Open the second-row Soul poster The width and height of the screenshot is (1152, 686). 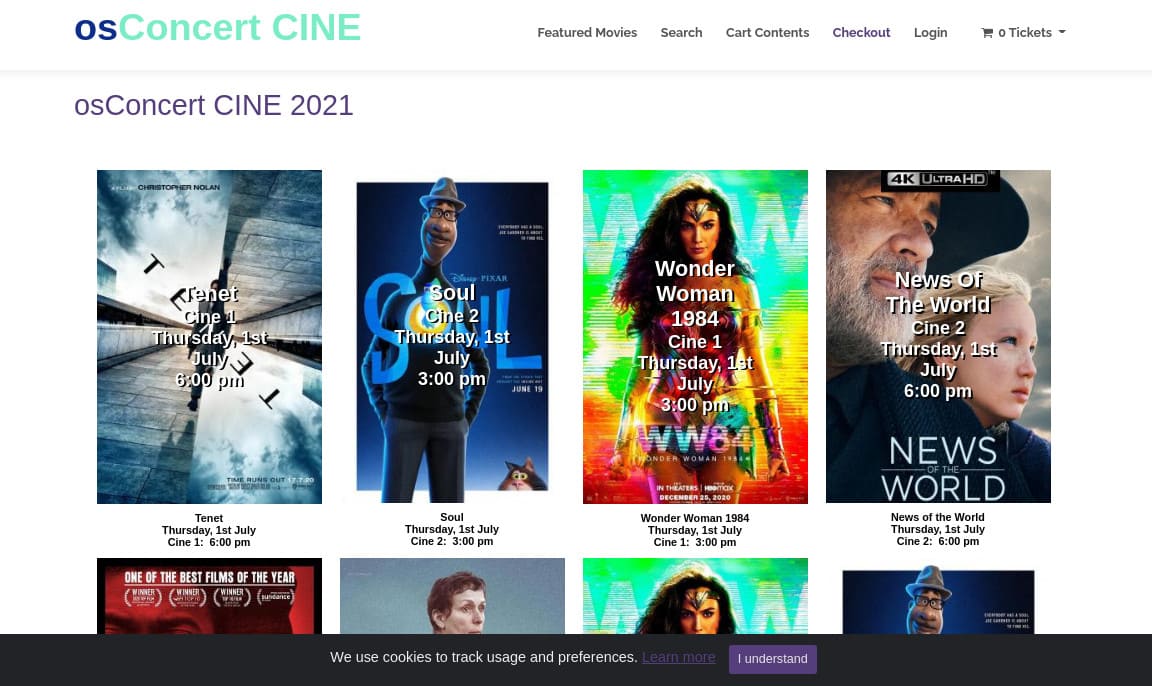[938, 596]
